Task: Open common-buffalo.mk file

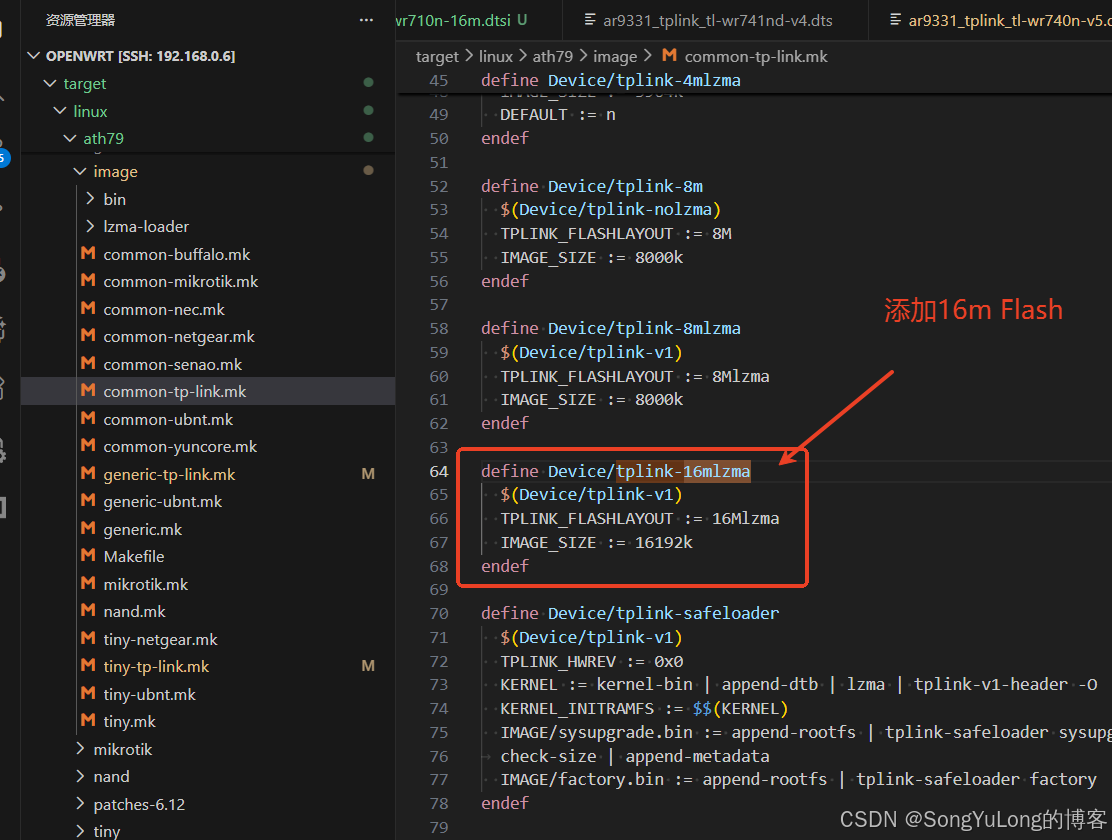Action: tap(177, 254)
